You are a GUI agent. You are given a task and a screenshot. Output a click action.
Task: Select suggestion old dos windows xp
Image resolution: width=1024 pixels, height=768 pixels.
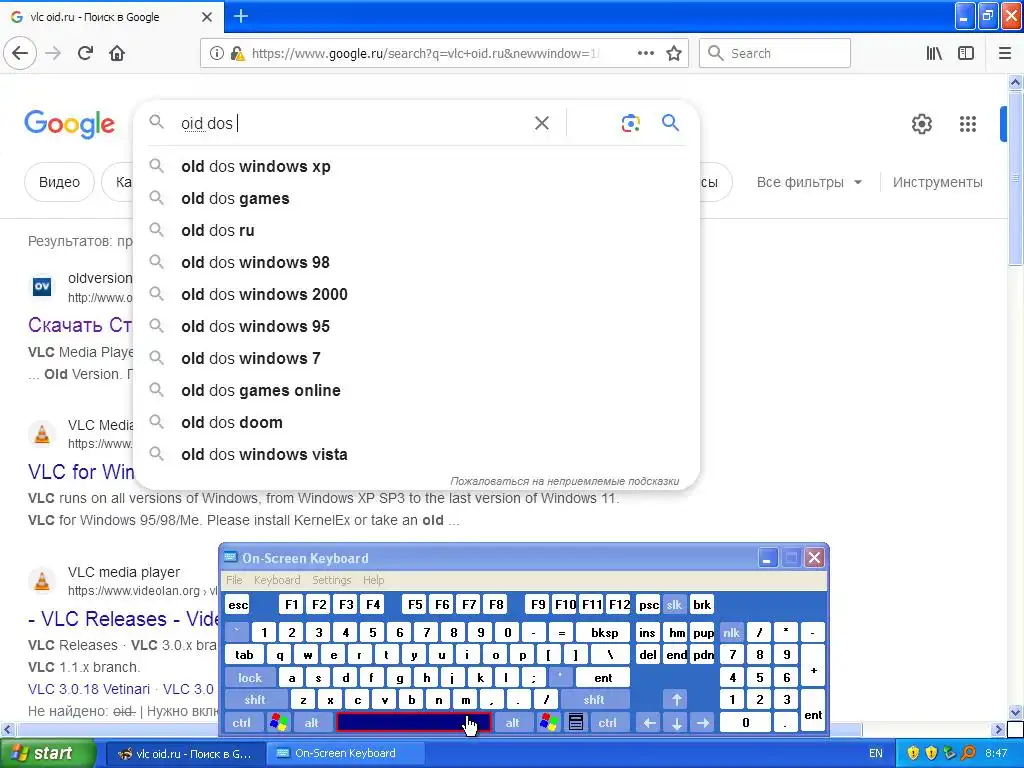point(417,166)
